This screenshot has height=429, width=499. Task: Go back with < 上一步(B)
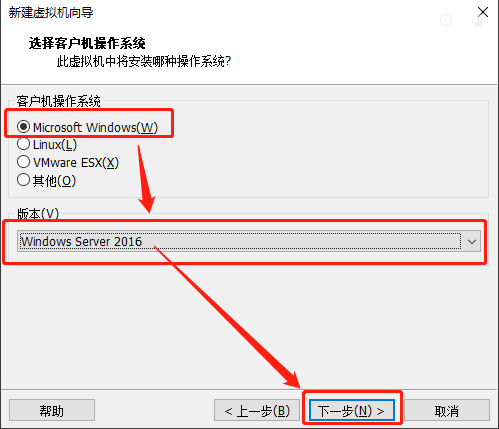pos(257,410)
